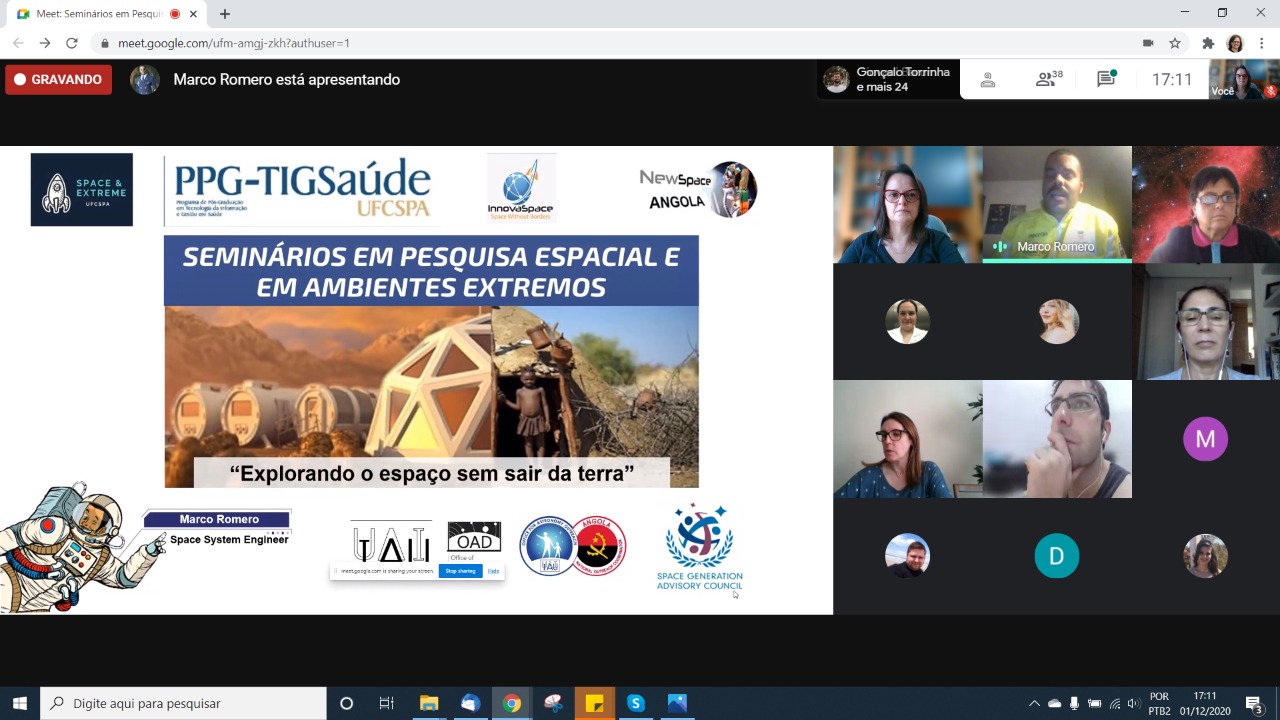Click the camera indicator in address bar
Image resolution: width=1280 pixels, height=720 pixels.
(x=1148, y=43)
